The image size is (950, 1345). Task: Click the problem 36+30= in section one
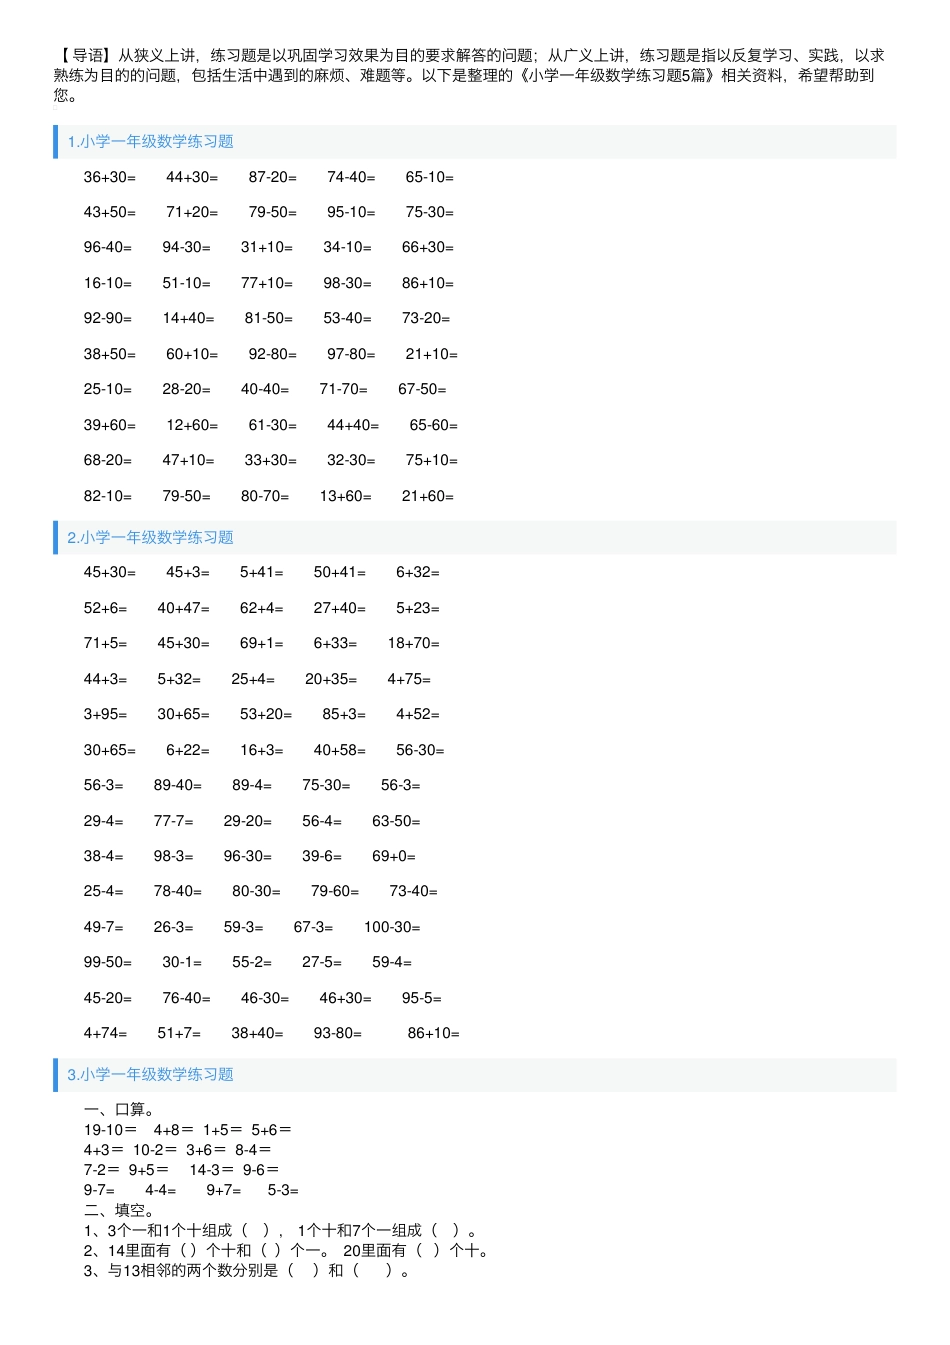(x=110, y=177)
